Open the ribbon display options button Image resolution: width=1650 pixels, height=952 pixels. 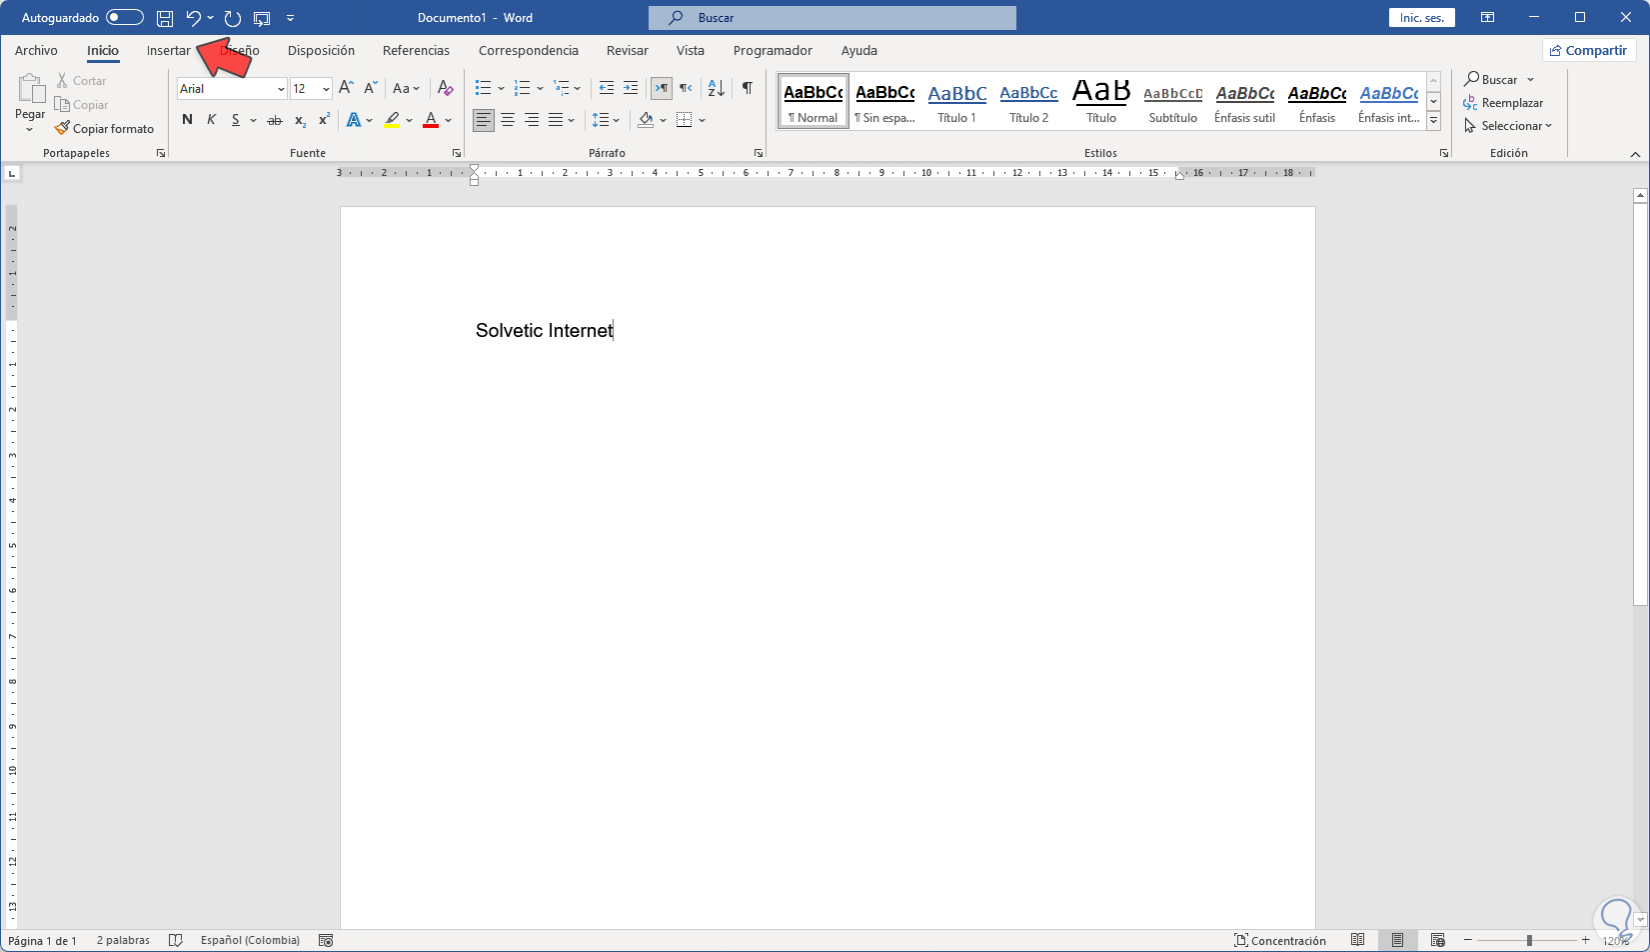coord(1488,18)
